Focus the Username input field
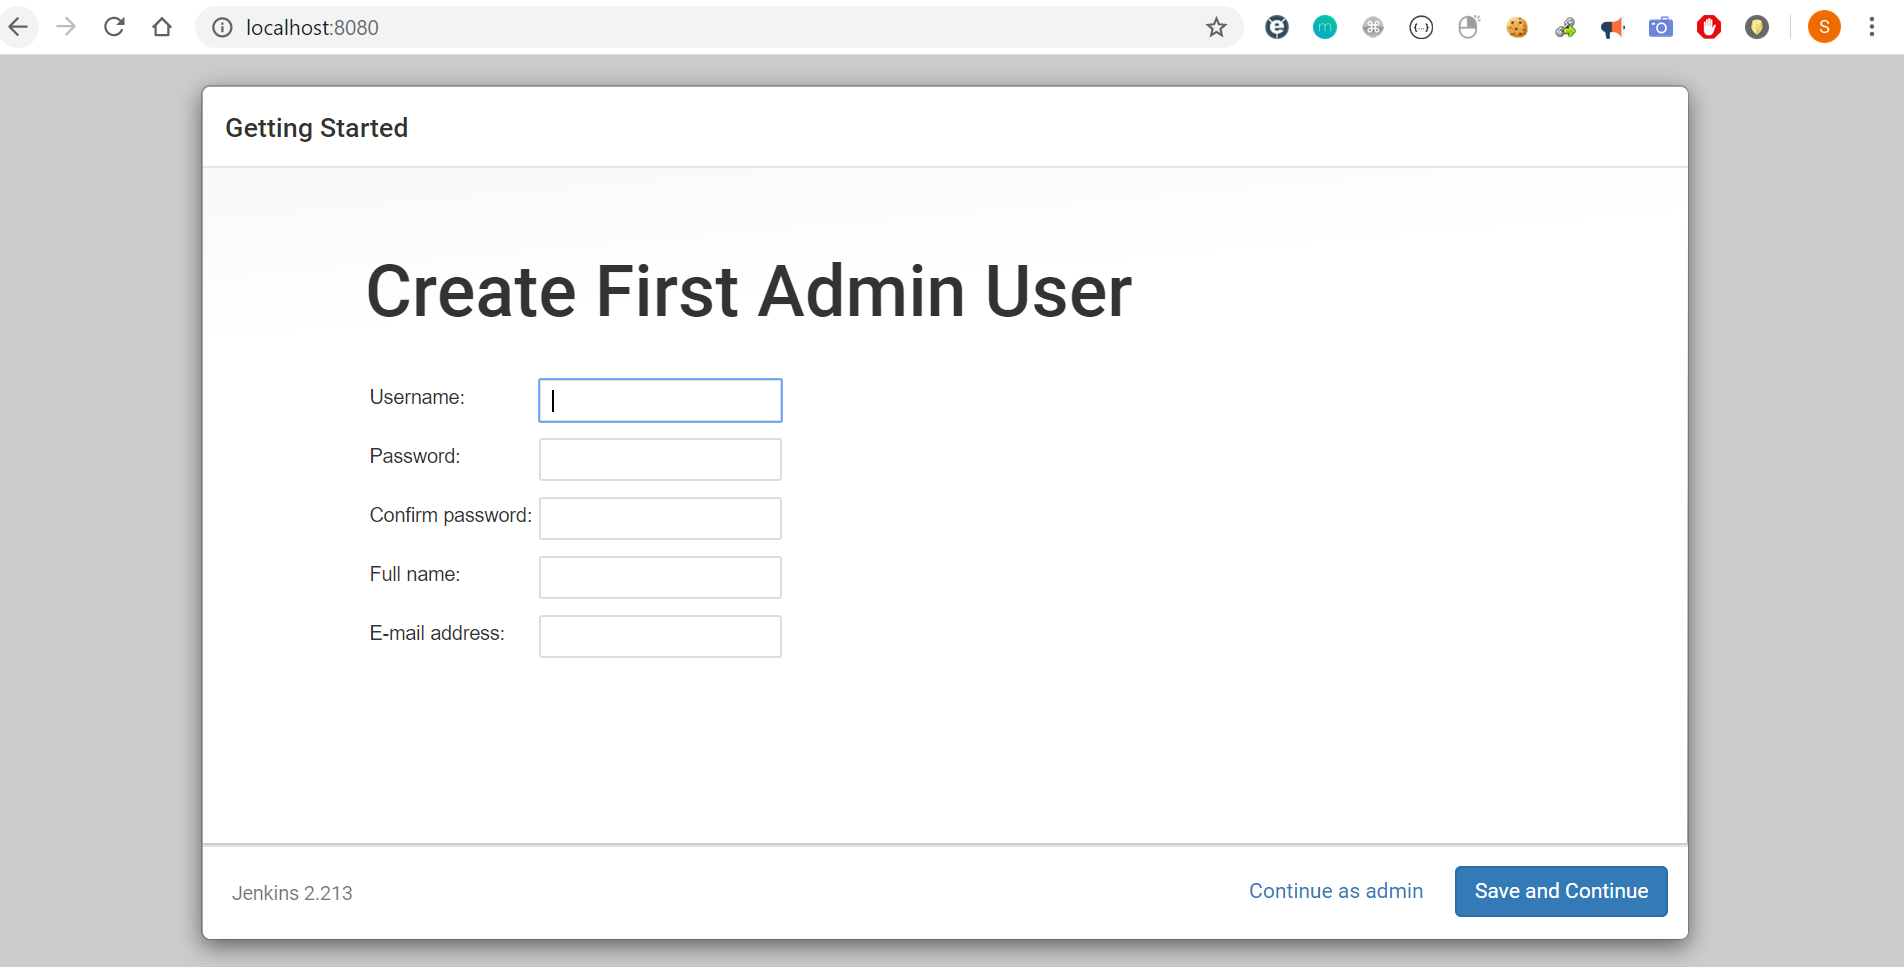Screen dimensions: 1904x967 (x=660, y=400)
